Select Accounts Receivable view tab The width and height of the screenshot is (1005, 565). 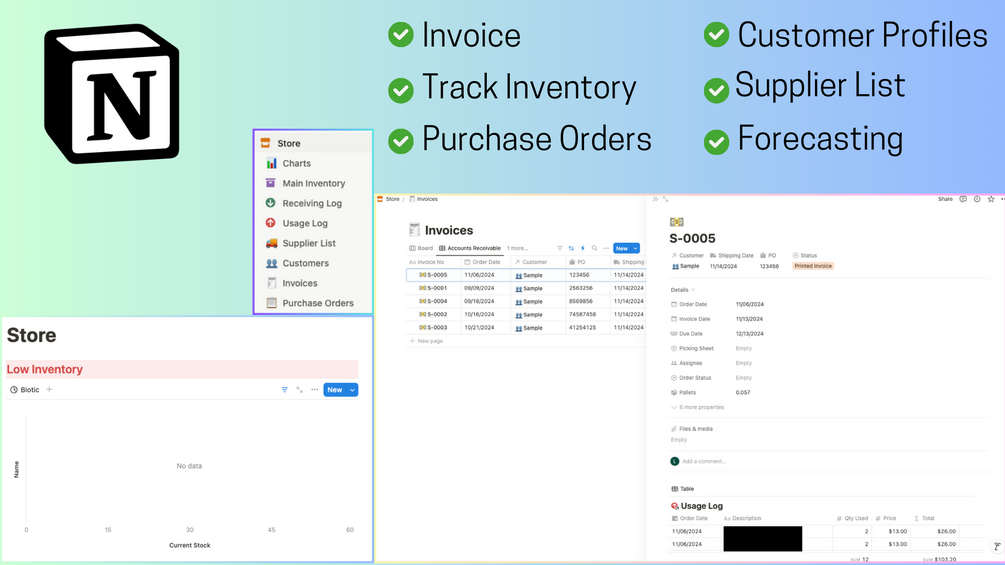pyautogui.click(x=470, y=248)
